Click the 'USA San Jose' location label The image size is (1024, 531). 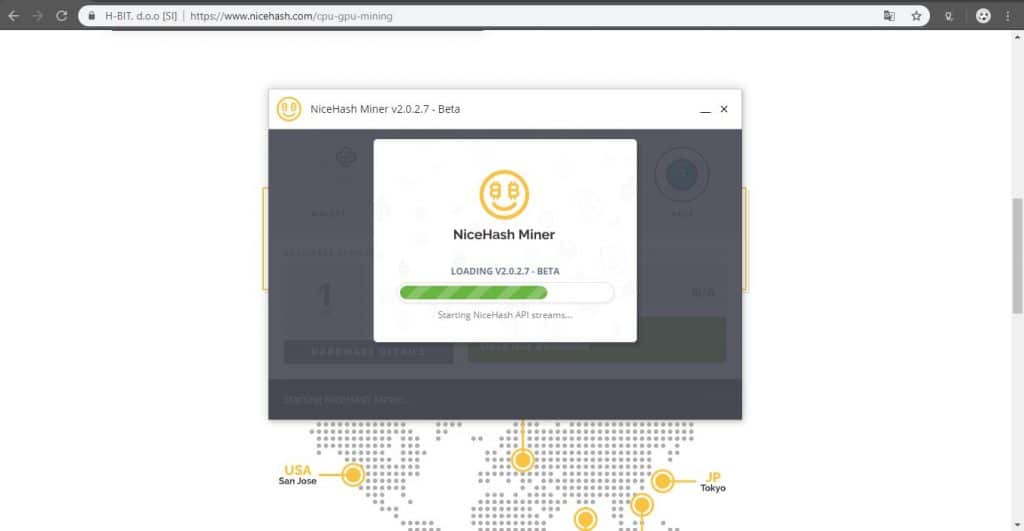298,475
